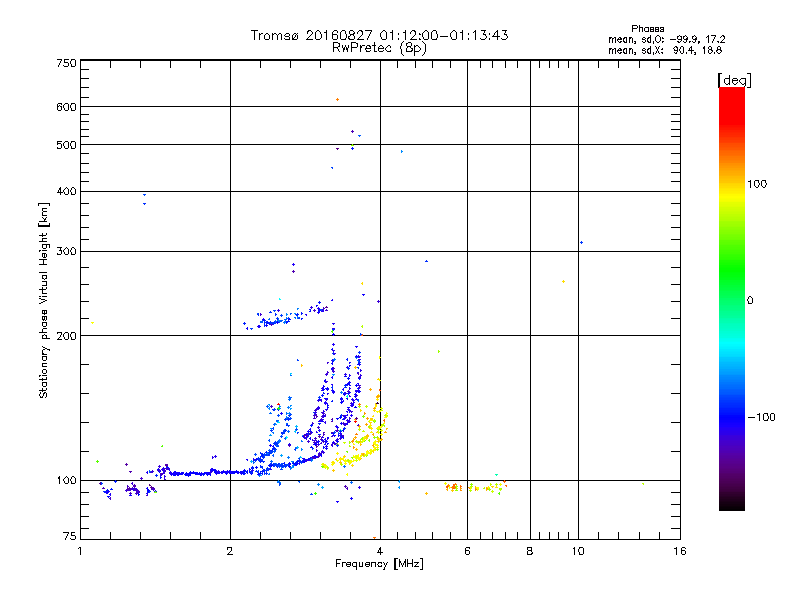Click the x-axis tick label '4'
The image size is (800, 600).
tap(380, 551)
